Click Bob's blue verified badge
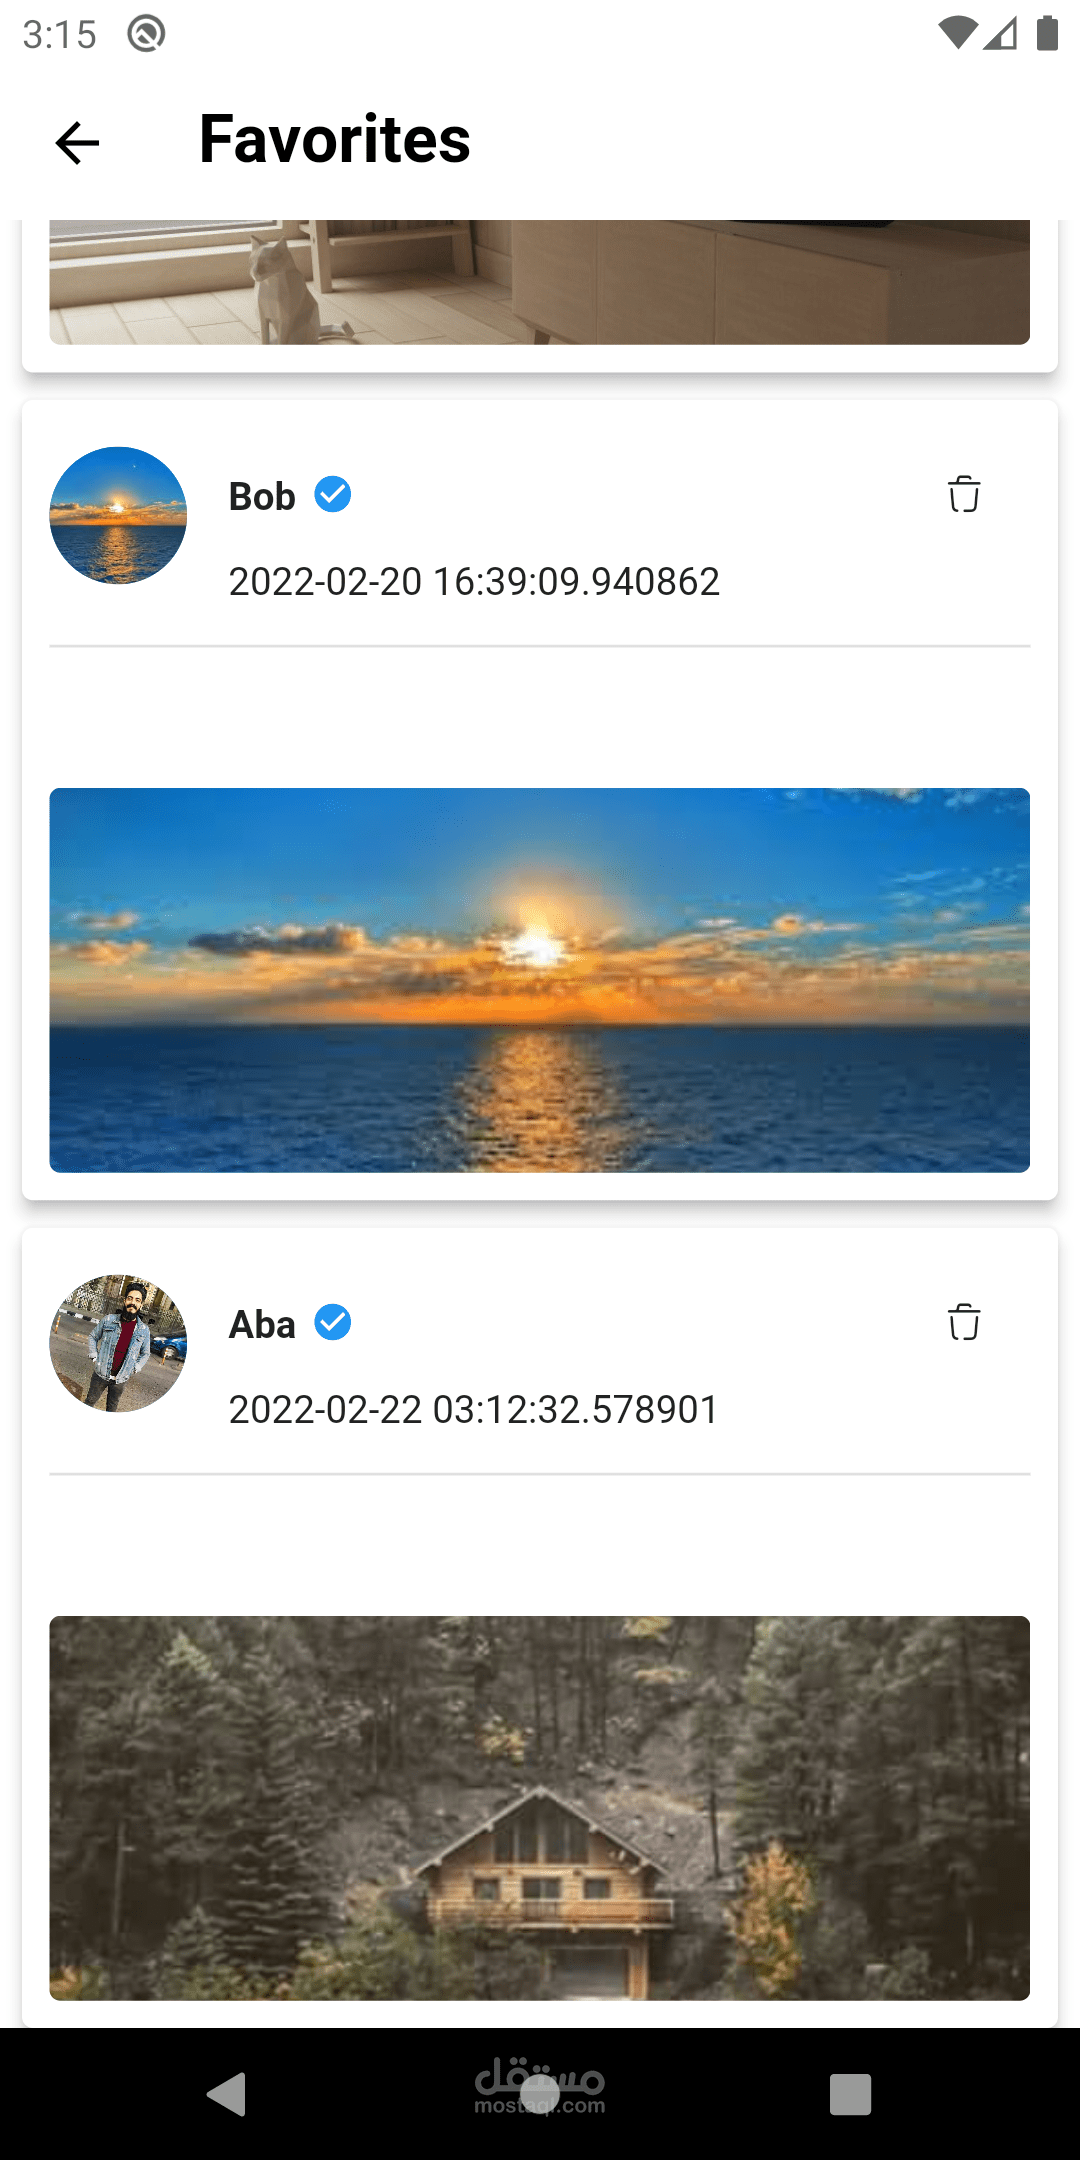 point(333,494)
